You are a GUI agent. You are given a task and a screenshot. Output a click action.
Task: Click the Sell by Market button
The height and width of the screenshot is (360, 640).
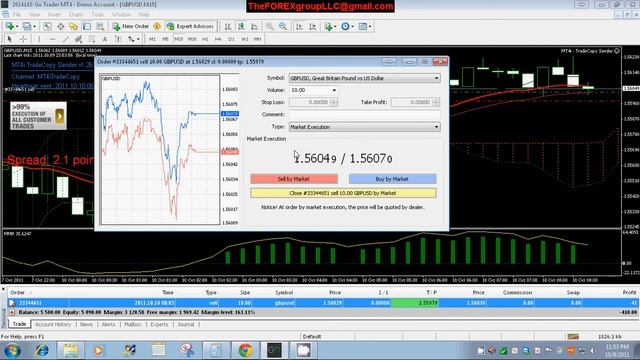tap(294, 179)
